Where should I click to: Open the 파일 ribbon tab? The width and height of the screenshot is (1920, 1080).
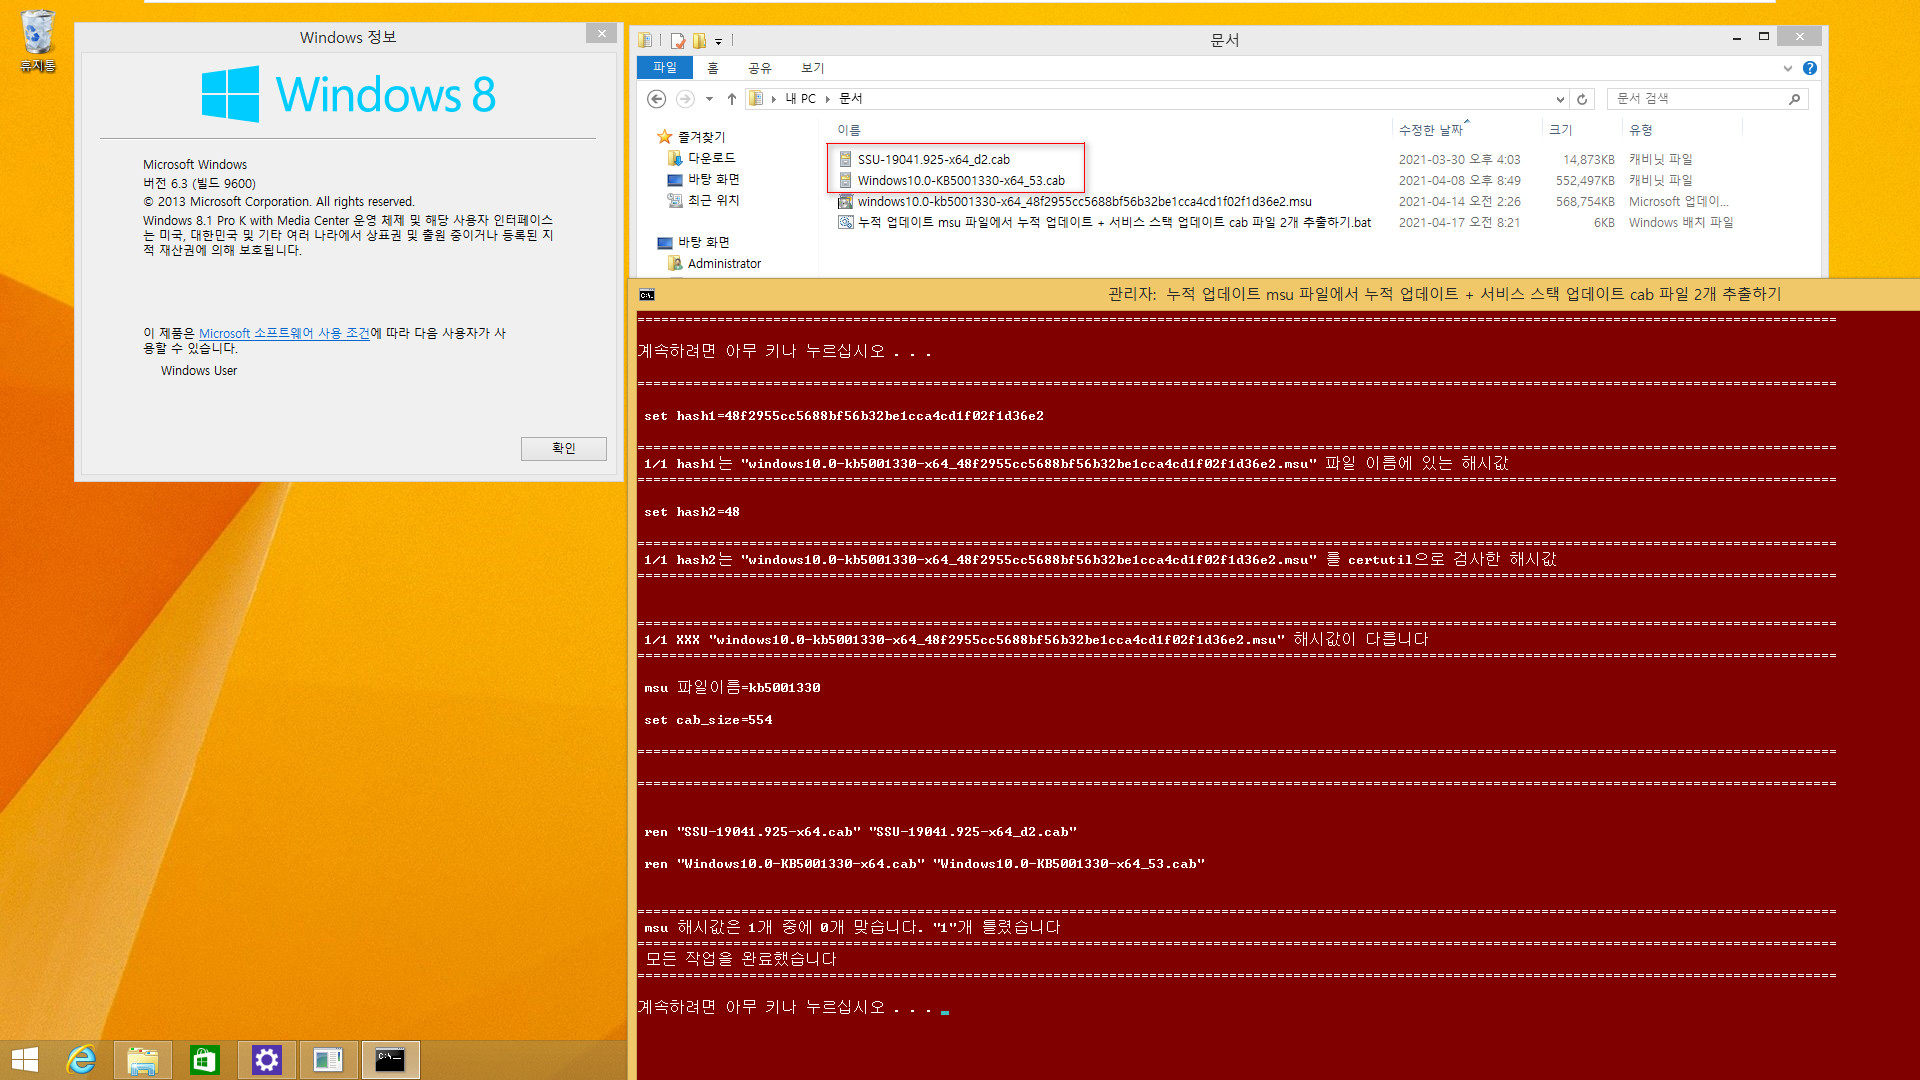pyautogui.click(x=665, y=68)
